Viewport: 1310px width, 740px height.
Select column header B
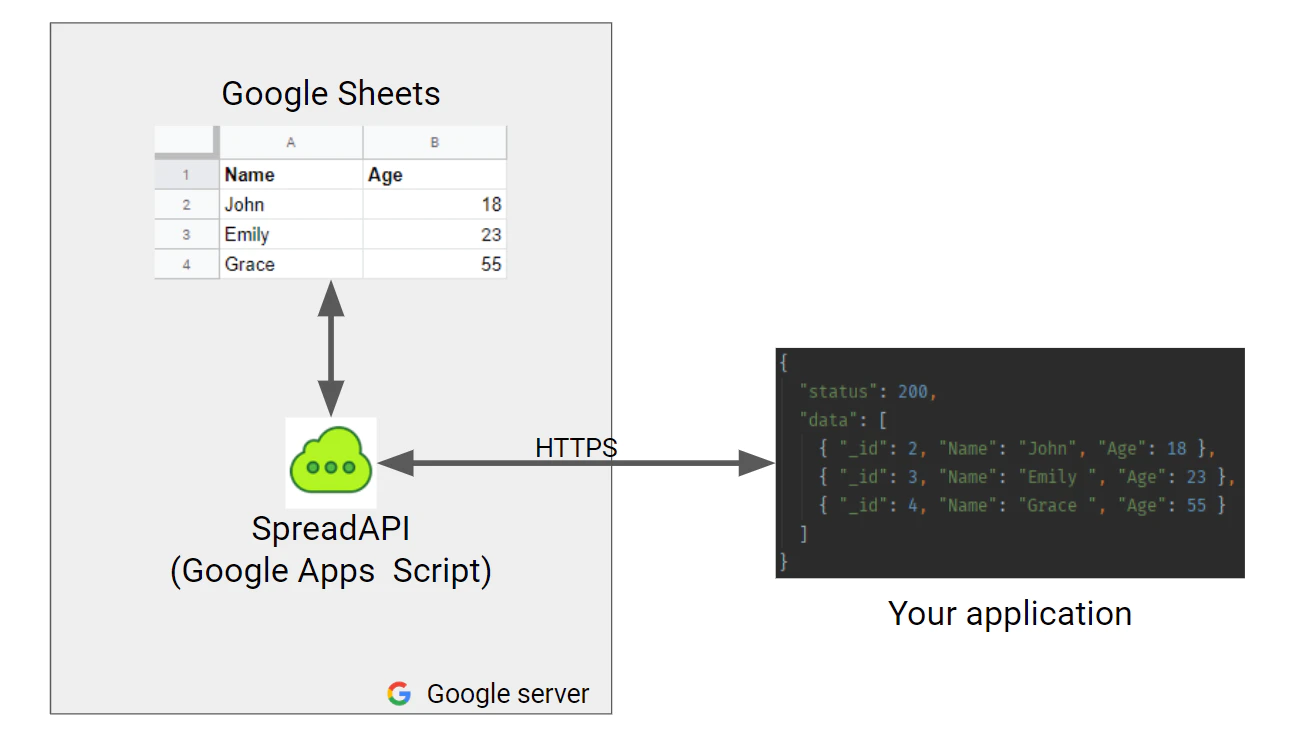click(x=435, y=143)
